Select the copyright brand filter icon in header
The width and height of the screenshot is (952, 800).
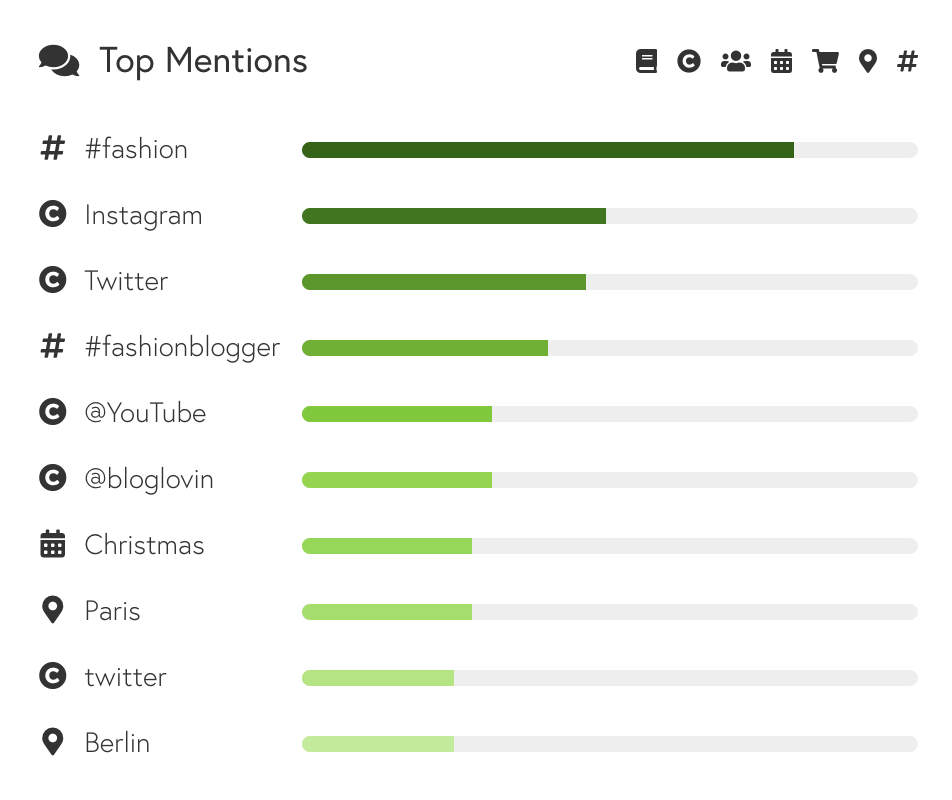click(x=688, y=61)
